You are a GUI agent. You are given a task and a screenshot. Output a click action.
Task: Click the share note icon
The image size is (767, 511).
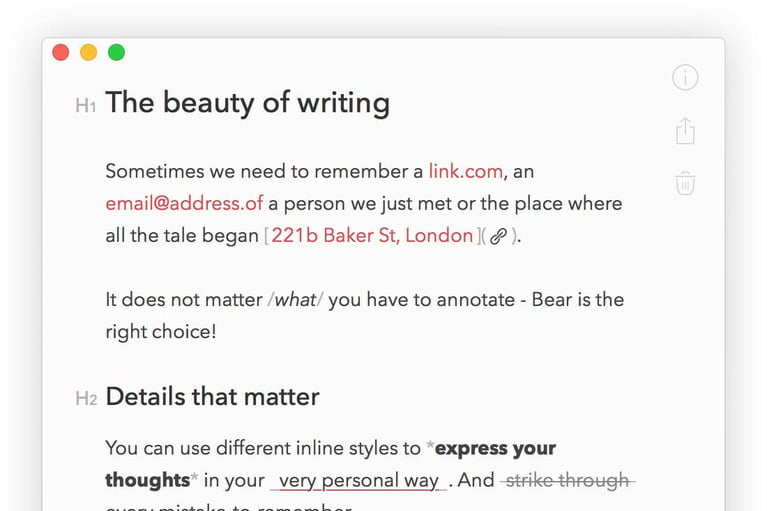click(685, 131)
